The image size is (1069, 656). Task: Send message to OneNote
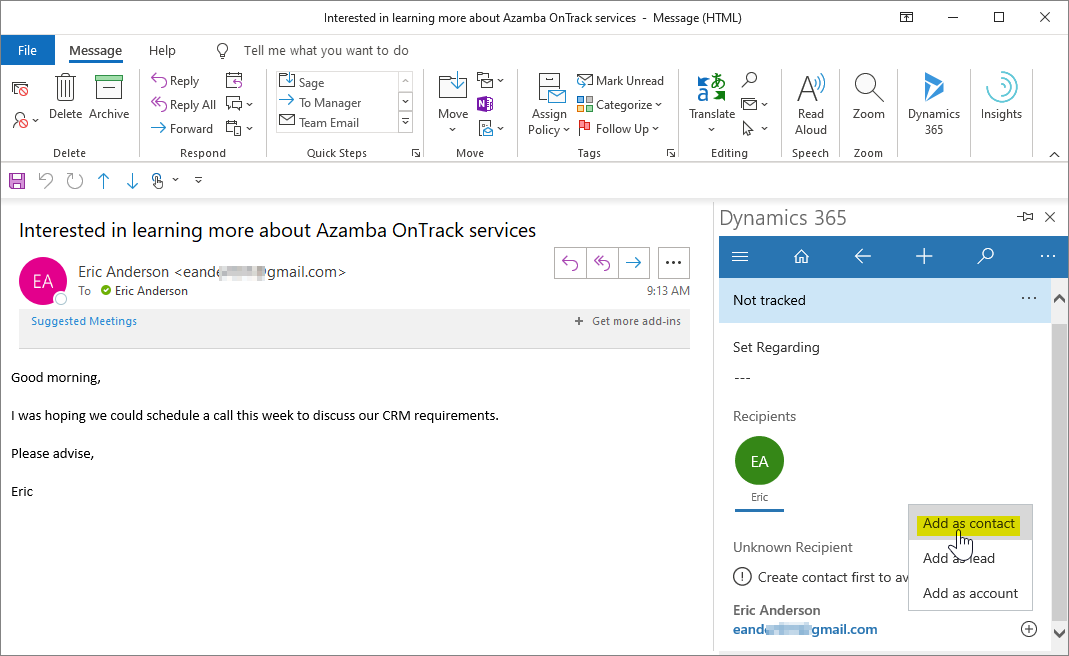(485, 104)
